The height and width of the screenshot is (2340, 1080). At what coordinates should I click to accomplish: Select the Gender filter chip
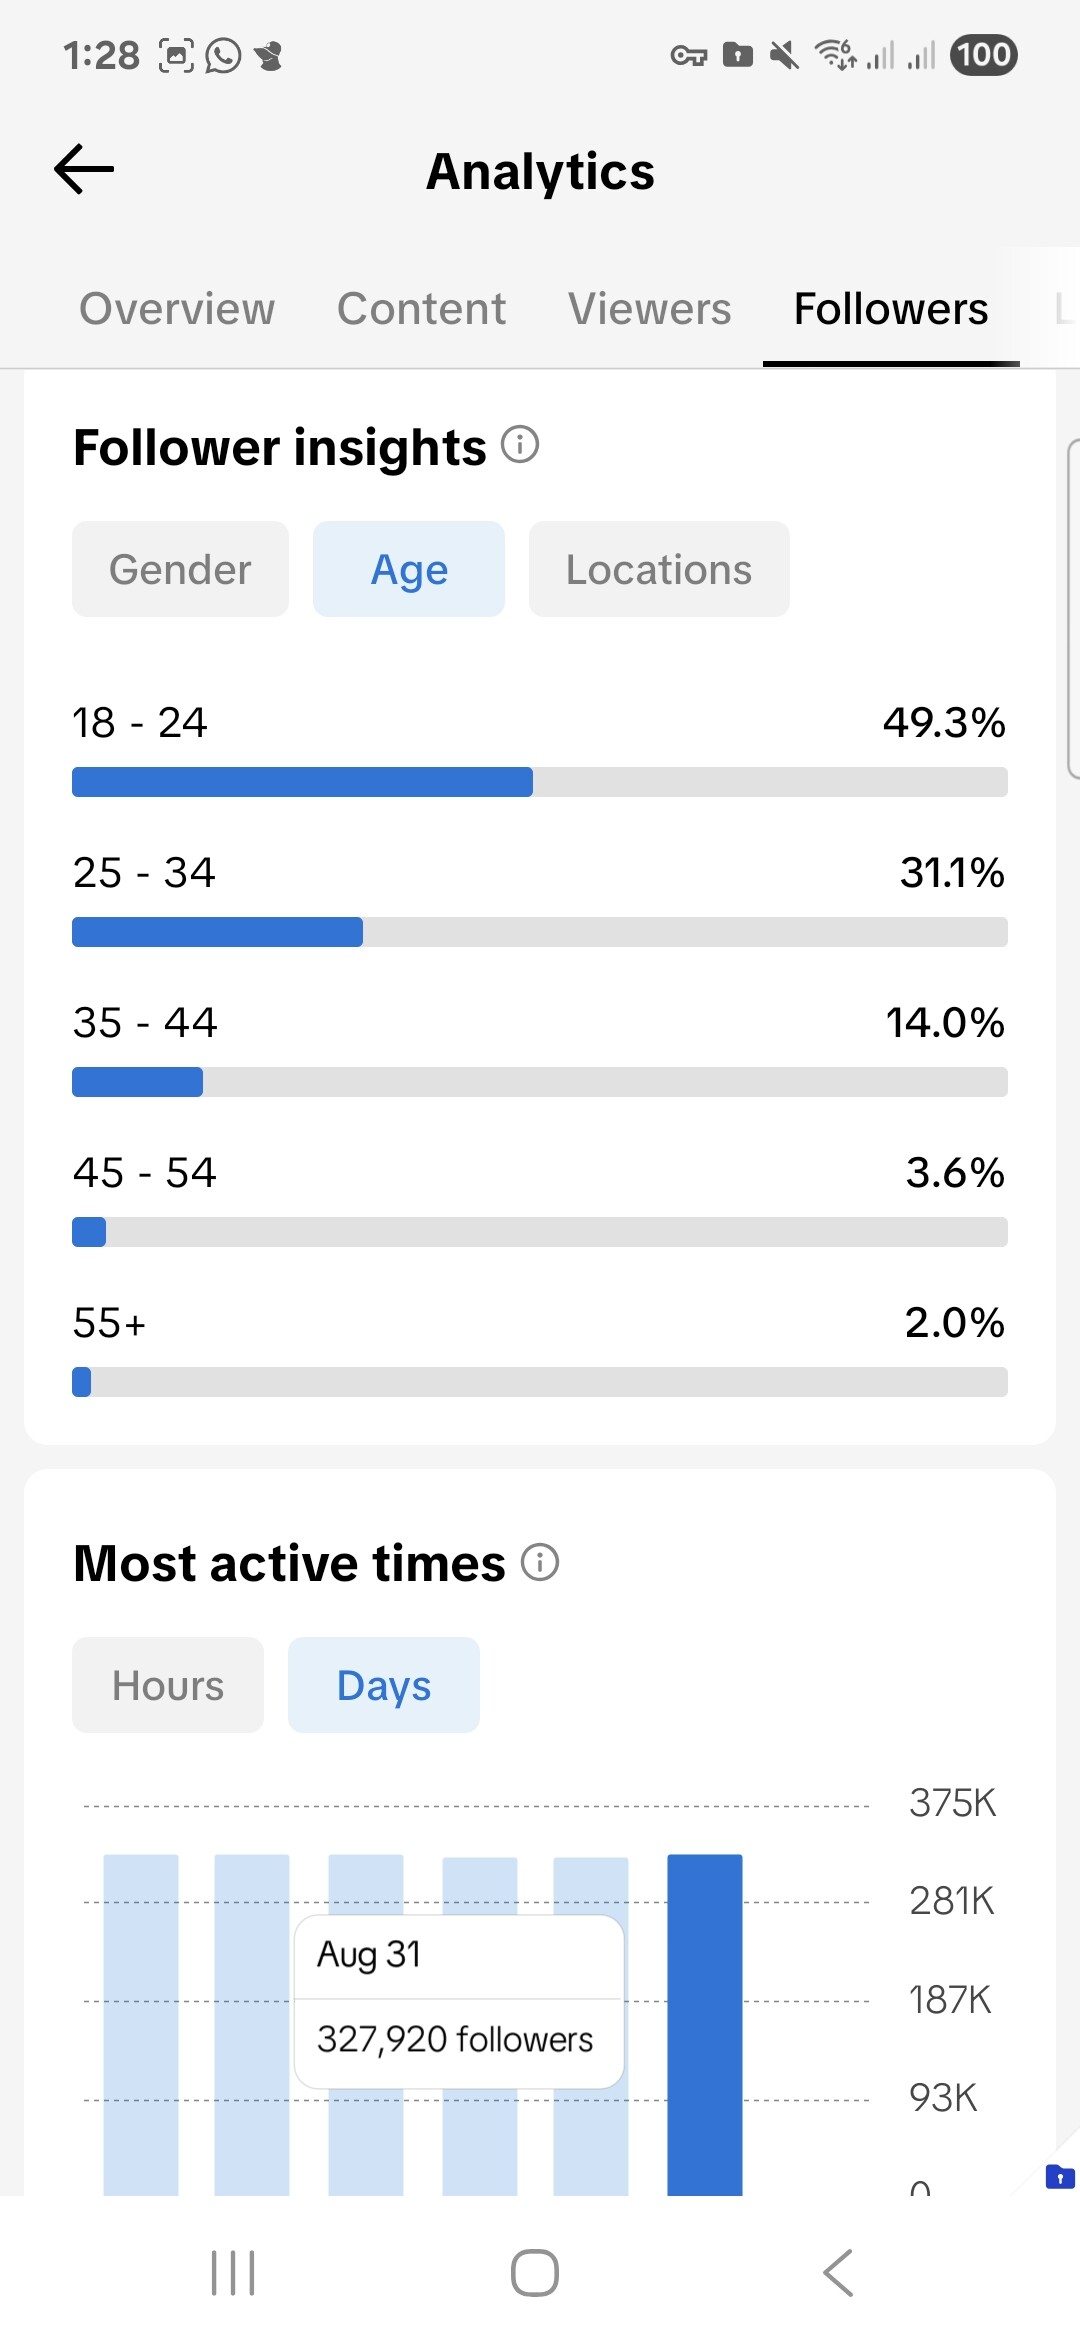(x=180, y=569)
